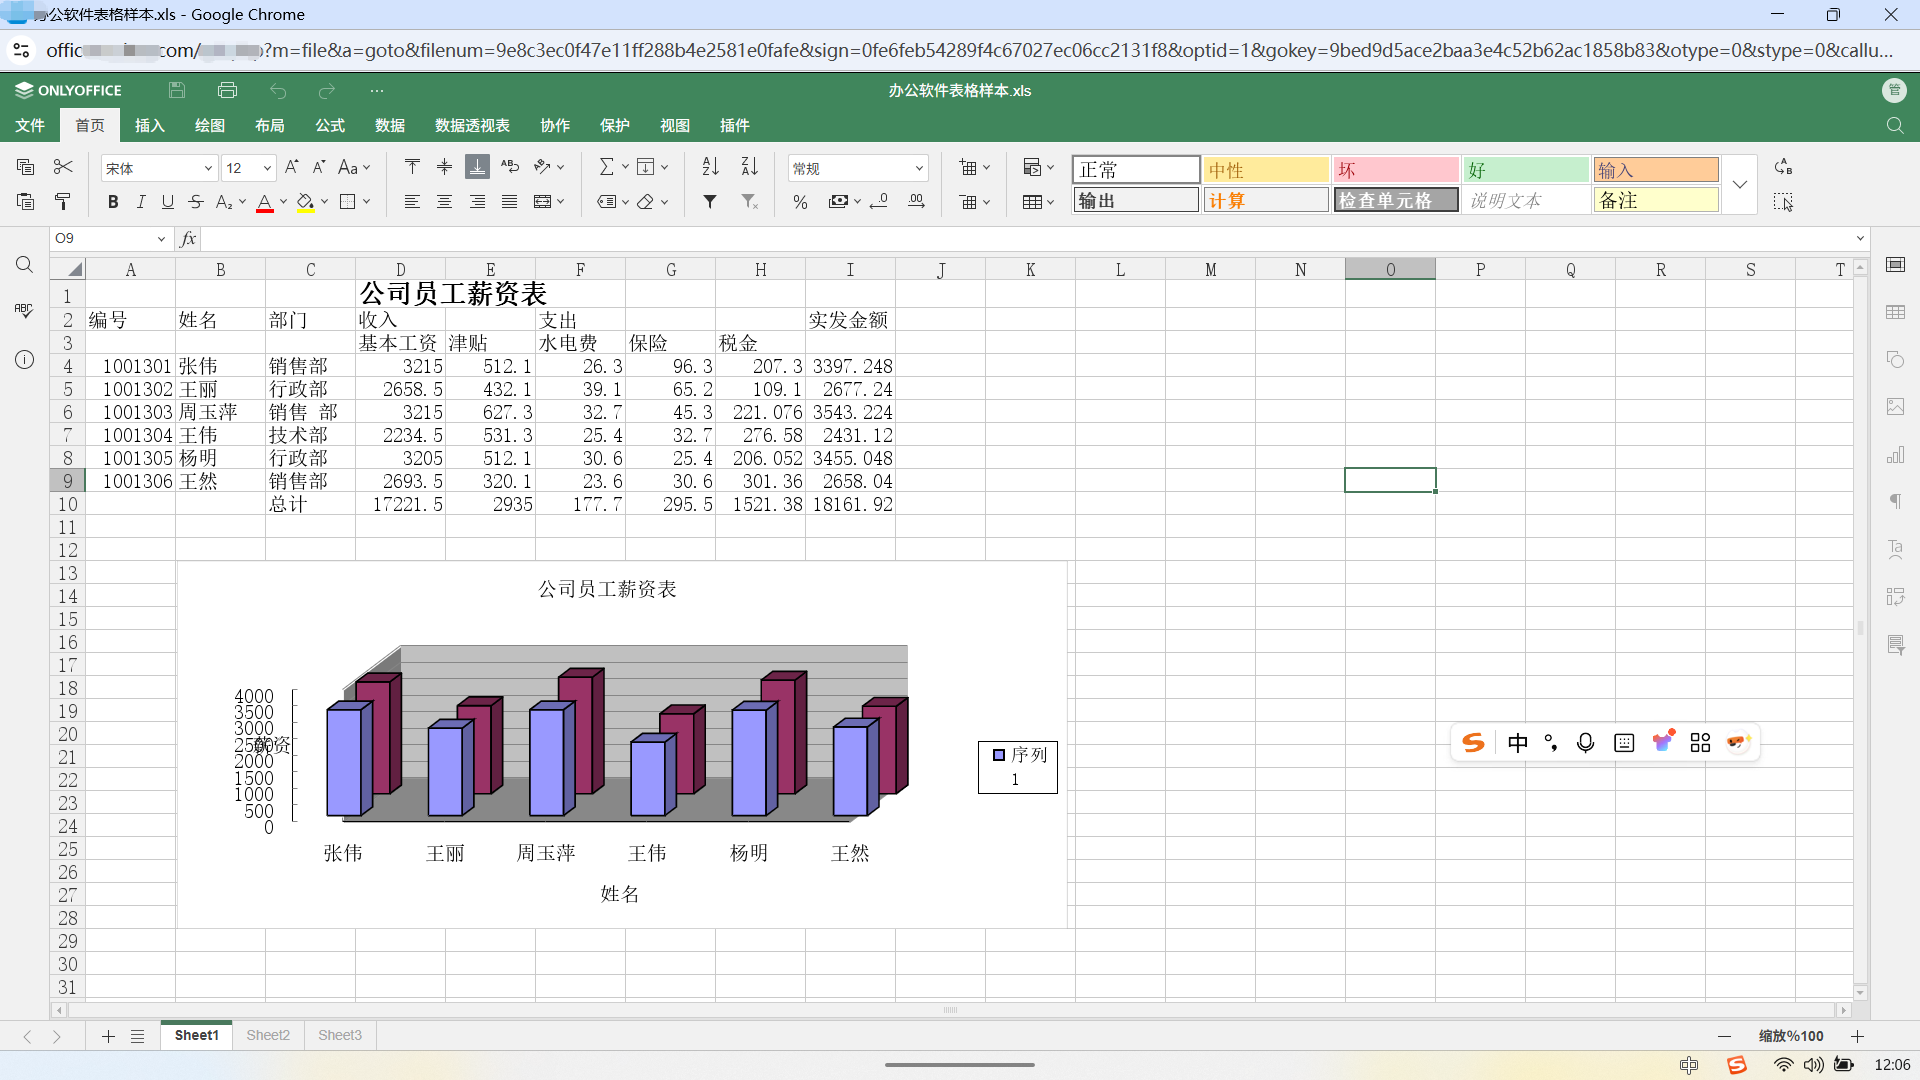Open the font name dropdown 宋体

point(159,168)
